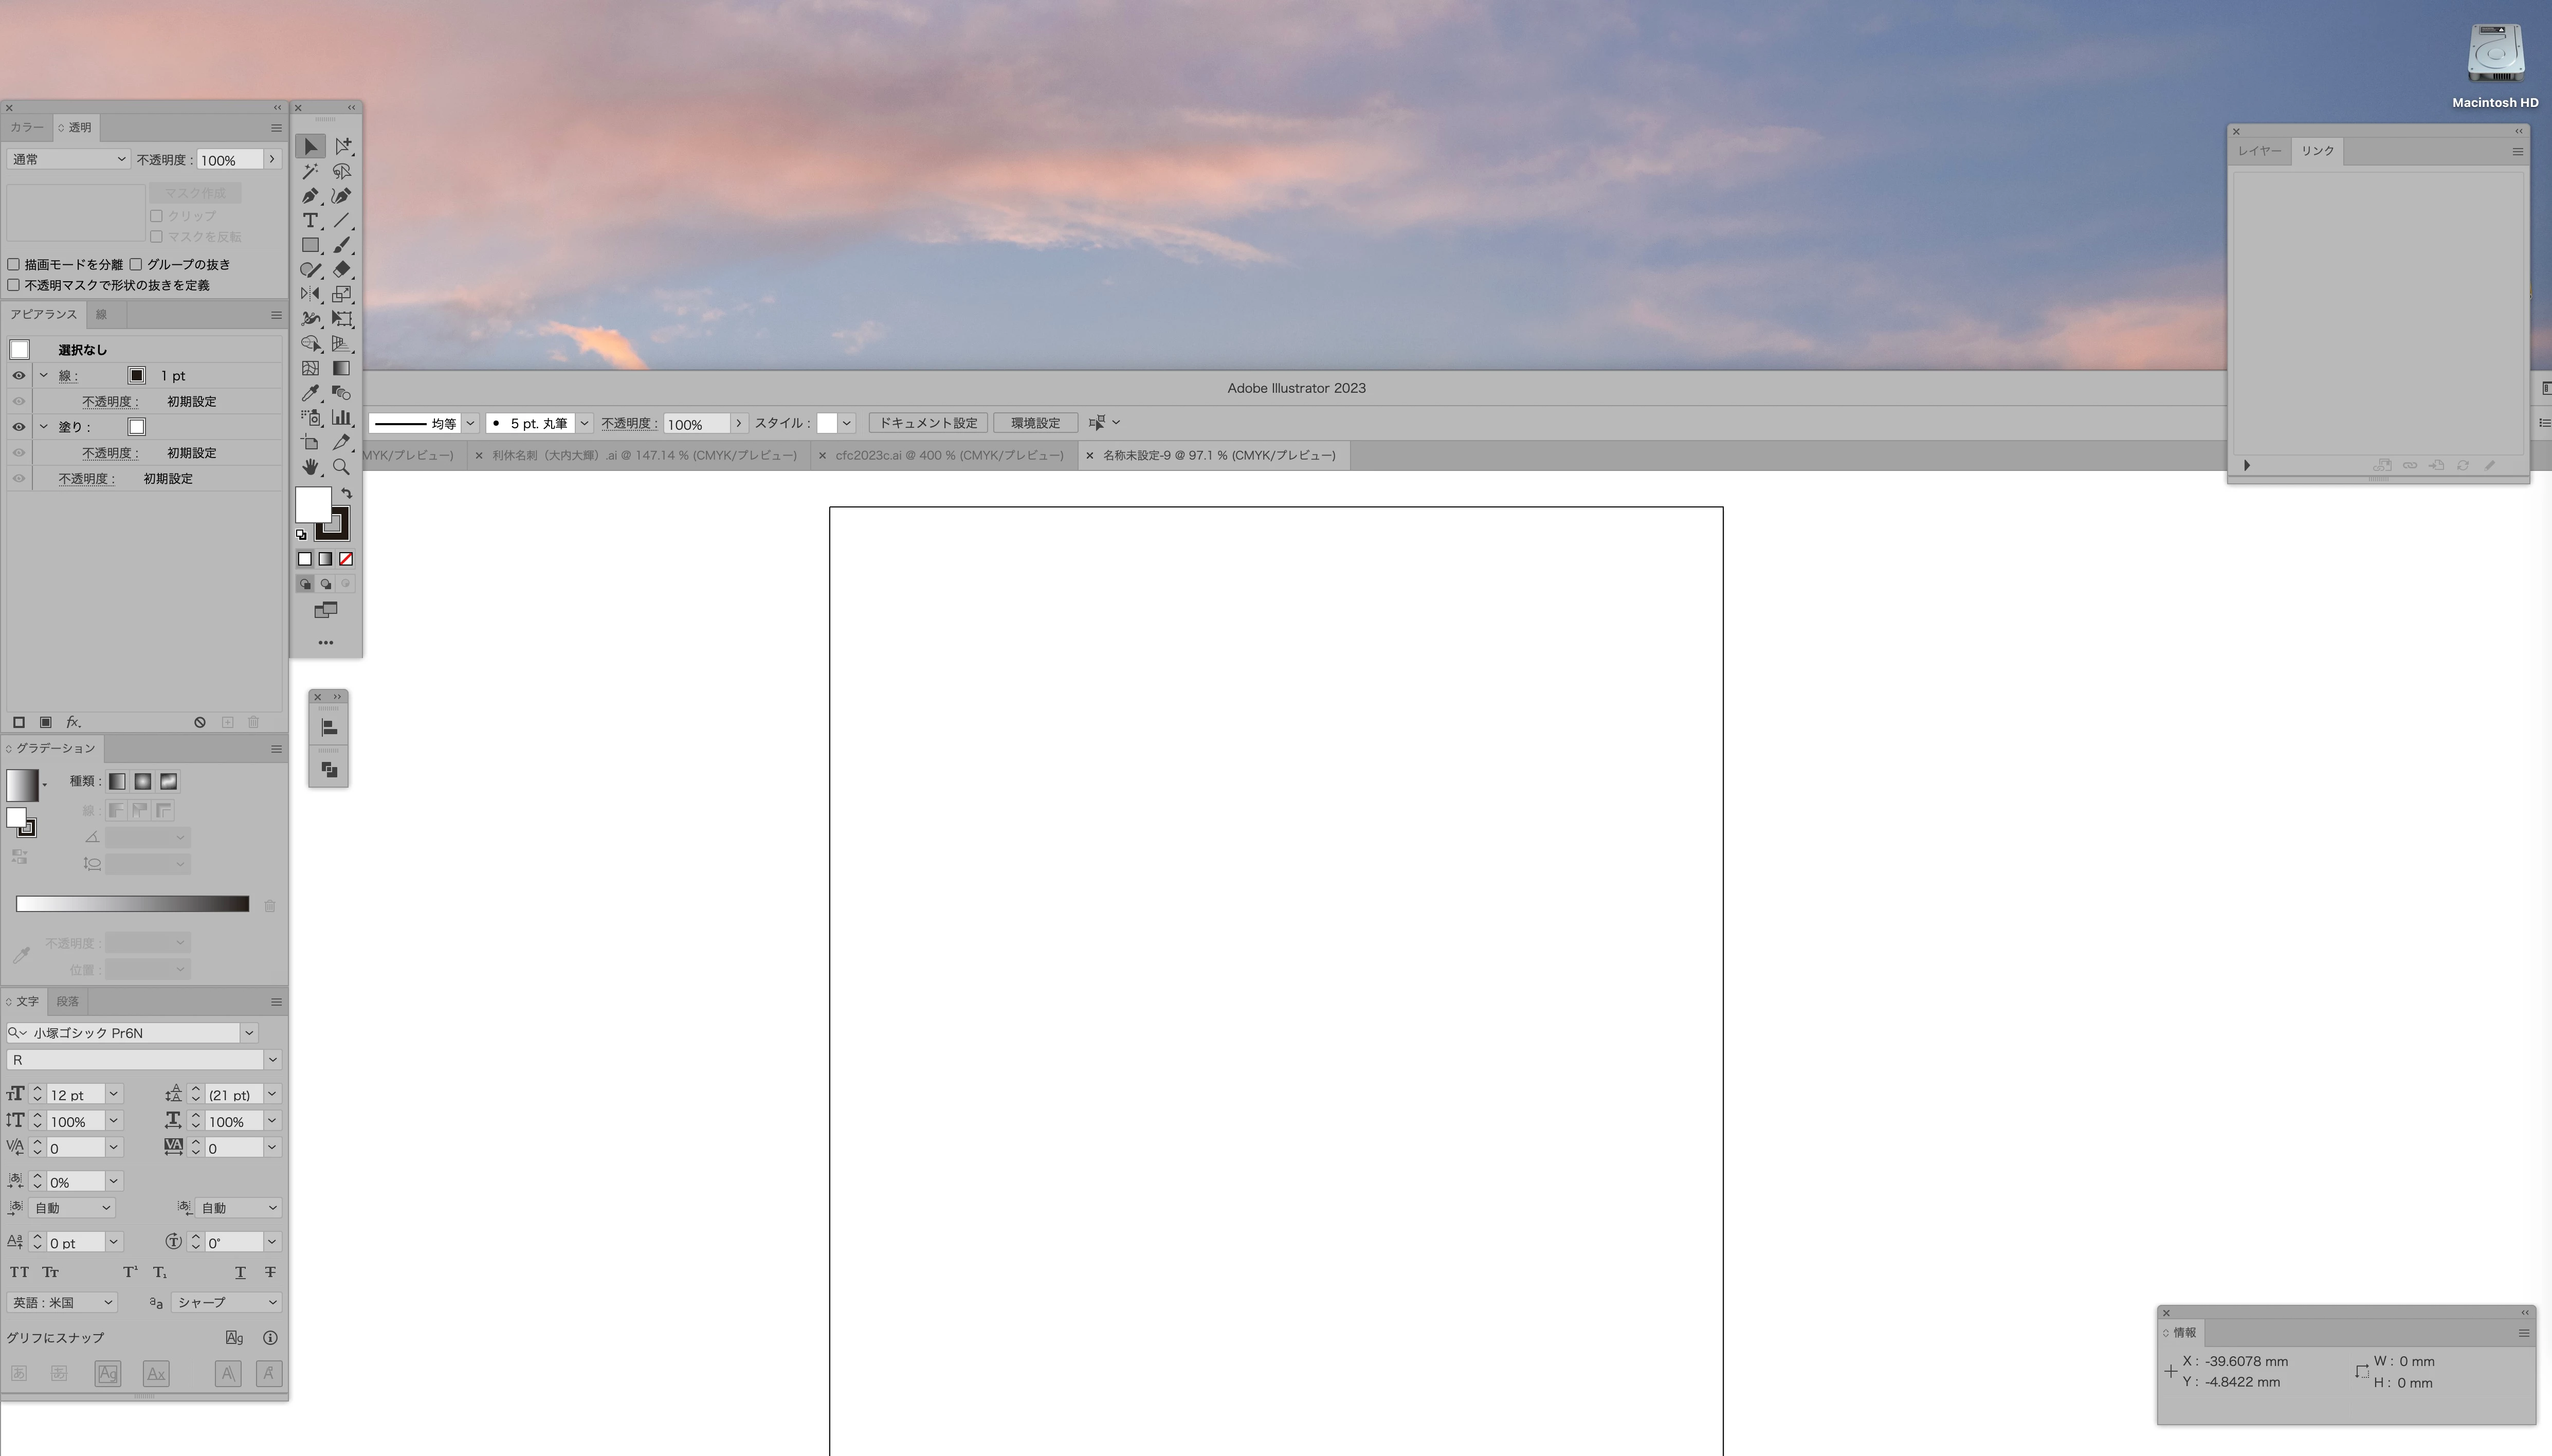The height and width of the screenshot is (1456, 2552).
Task: Check the グループの抜き checkbox
Action: (136, 264)
